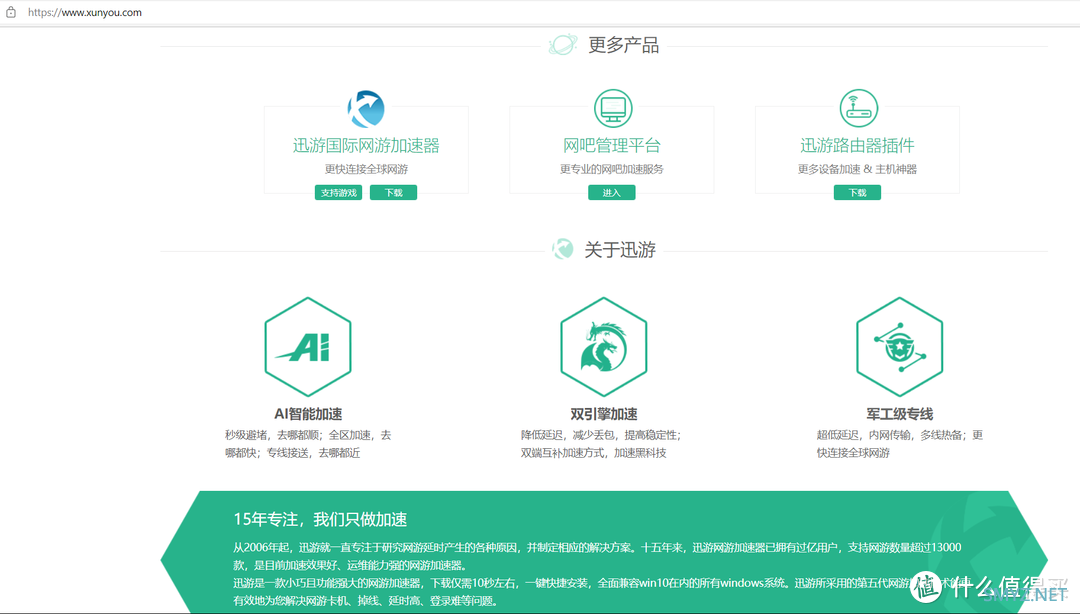Click the lock icon in address bar

pyautogui.click(x=11, y=12)
